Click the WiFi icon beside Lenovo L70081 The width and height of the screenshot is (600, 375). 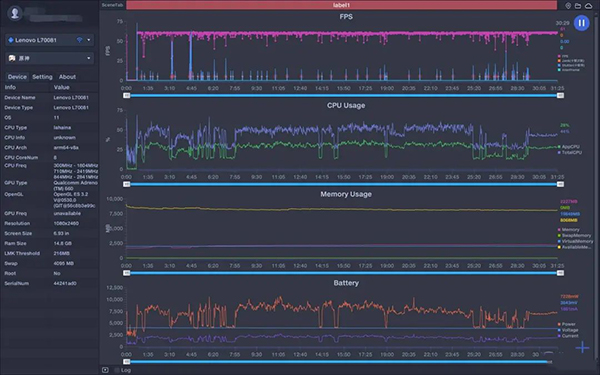(80, 40)
